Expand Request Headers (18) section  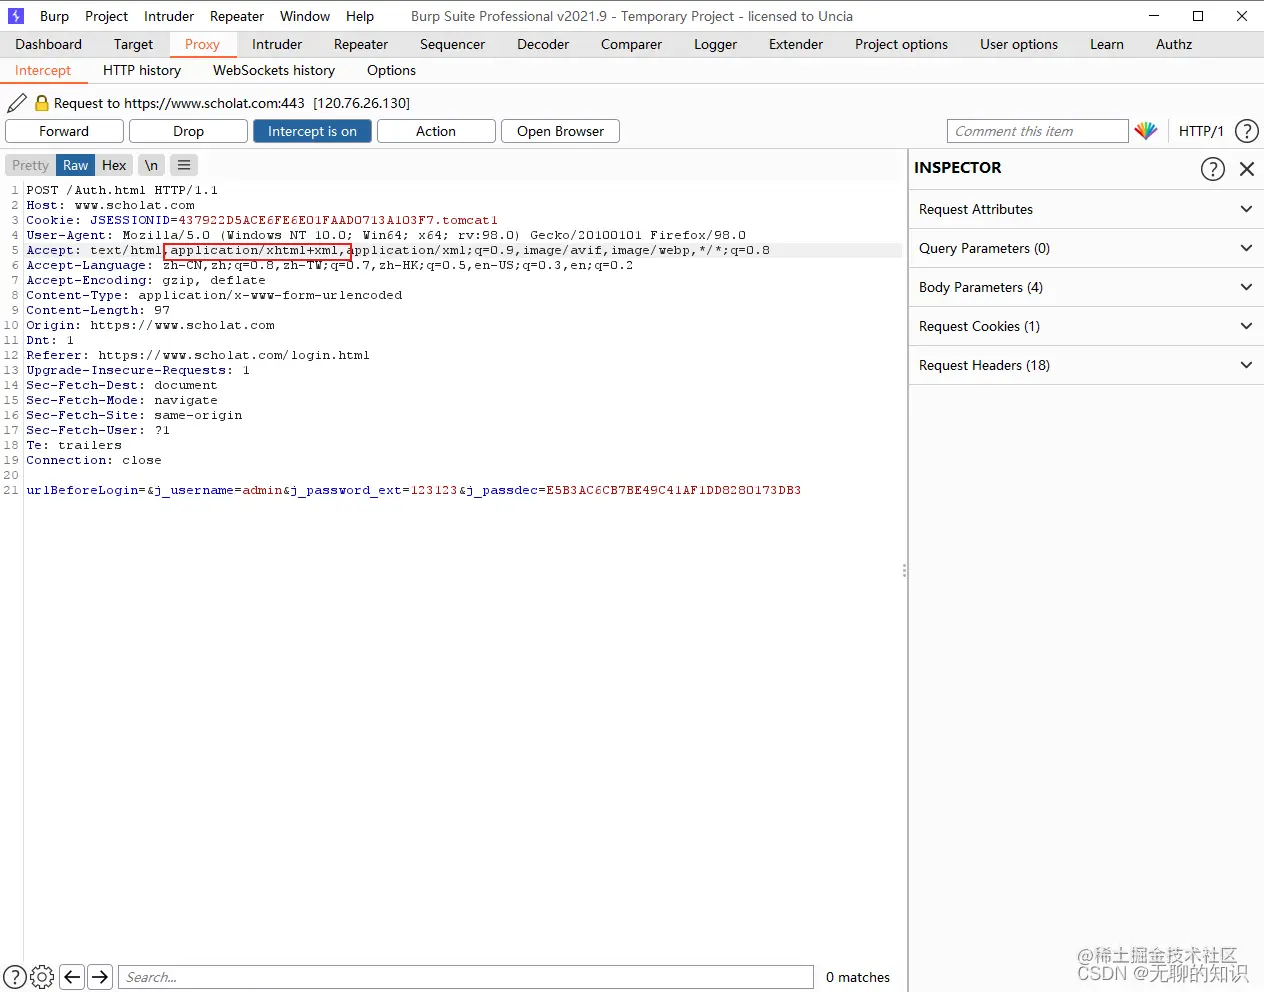coord(1086,365)
